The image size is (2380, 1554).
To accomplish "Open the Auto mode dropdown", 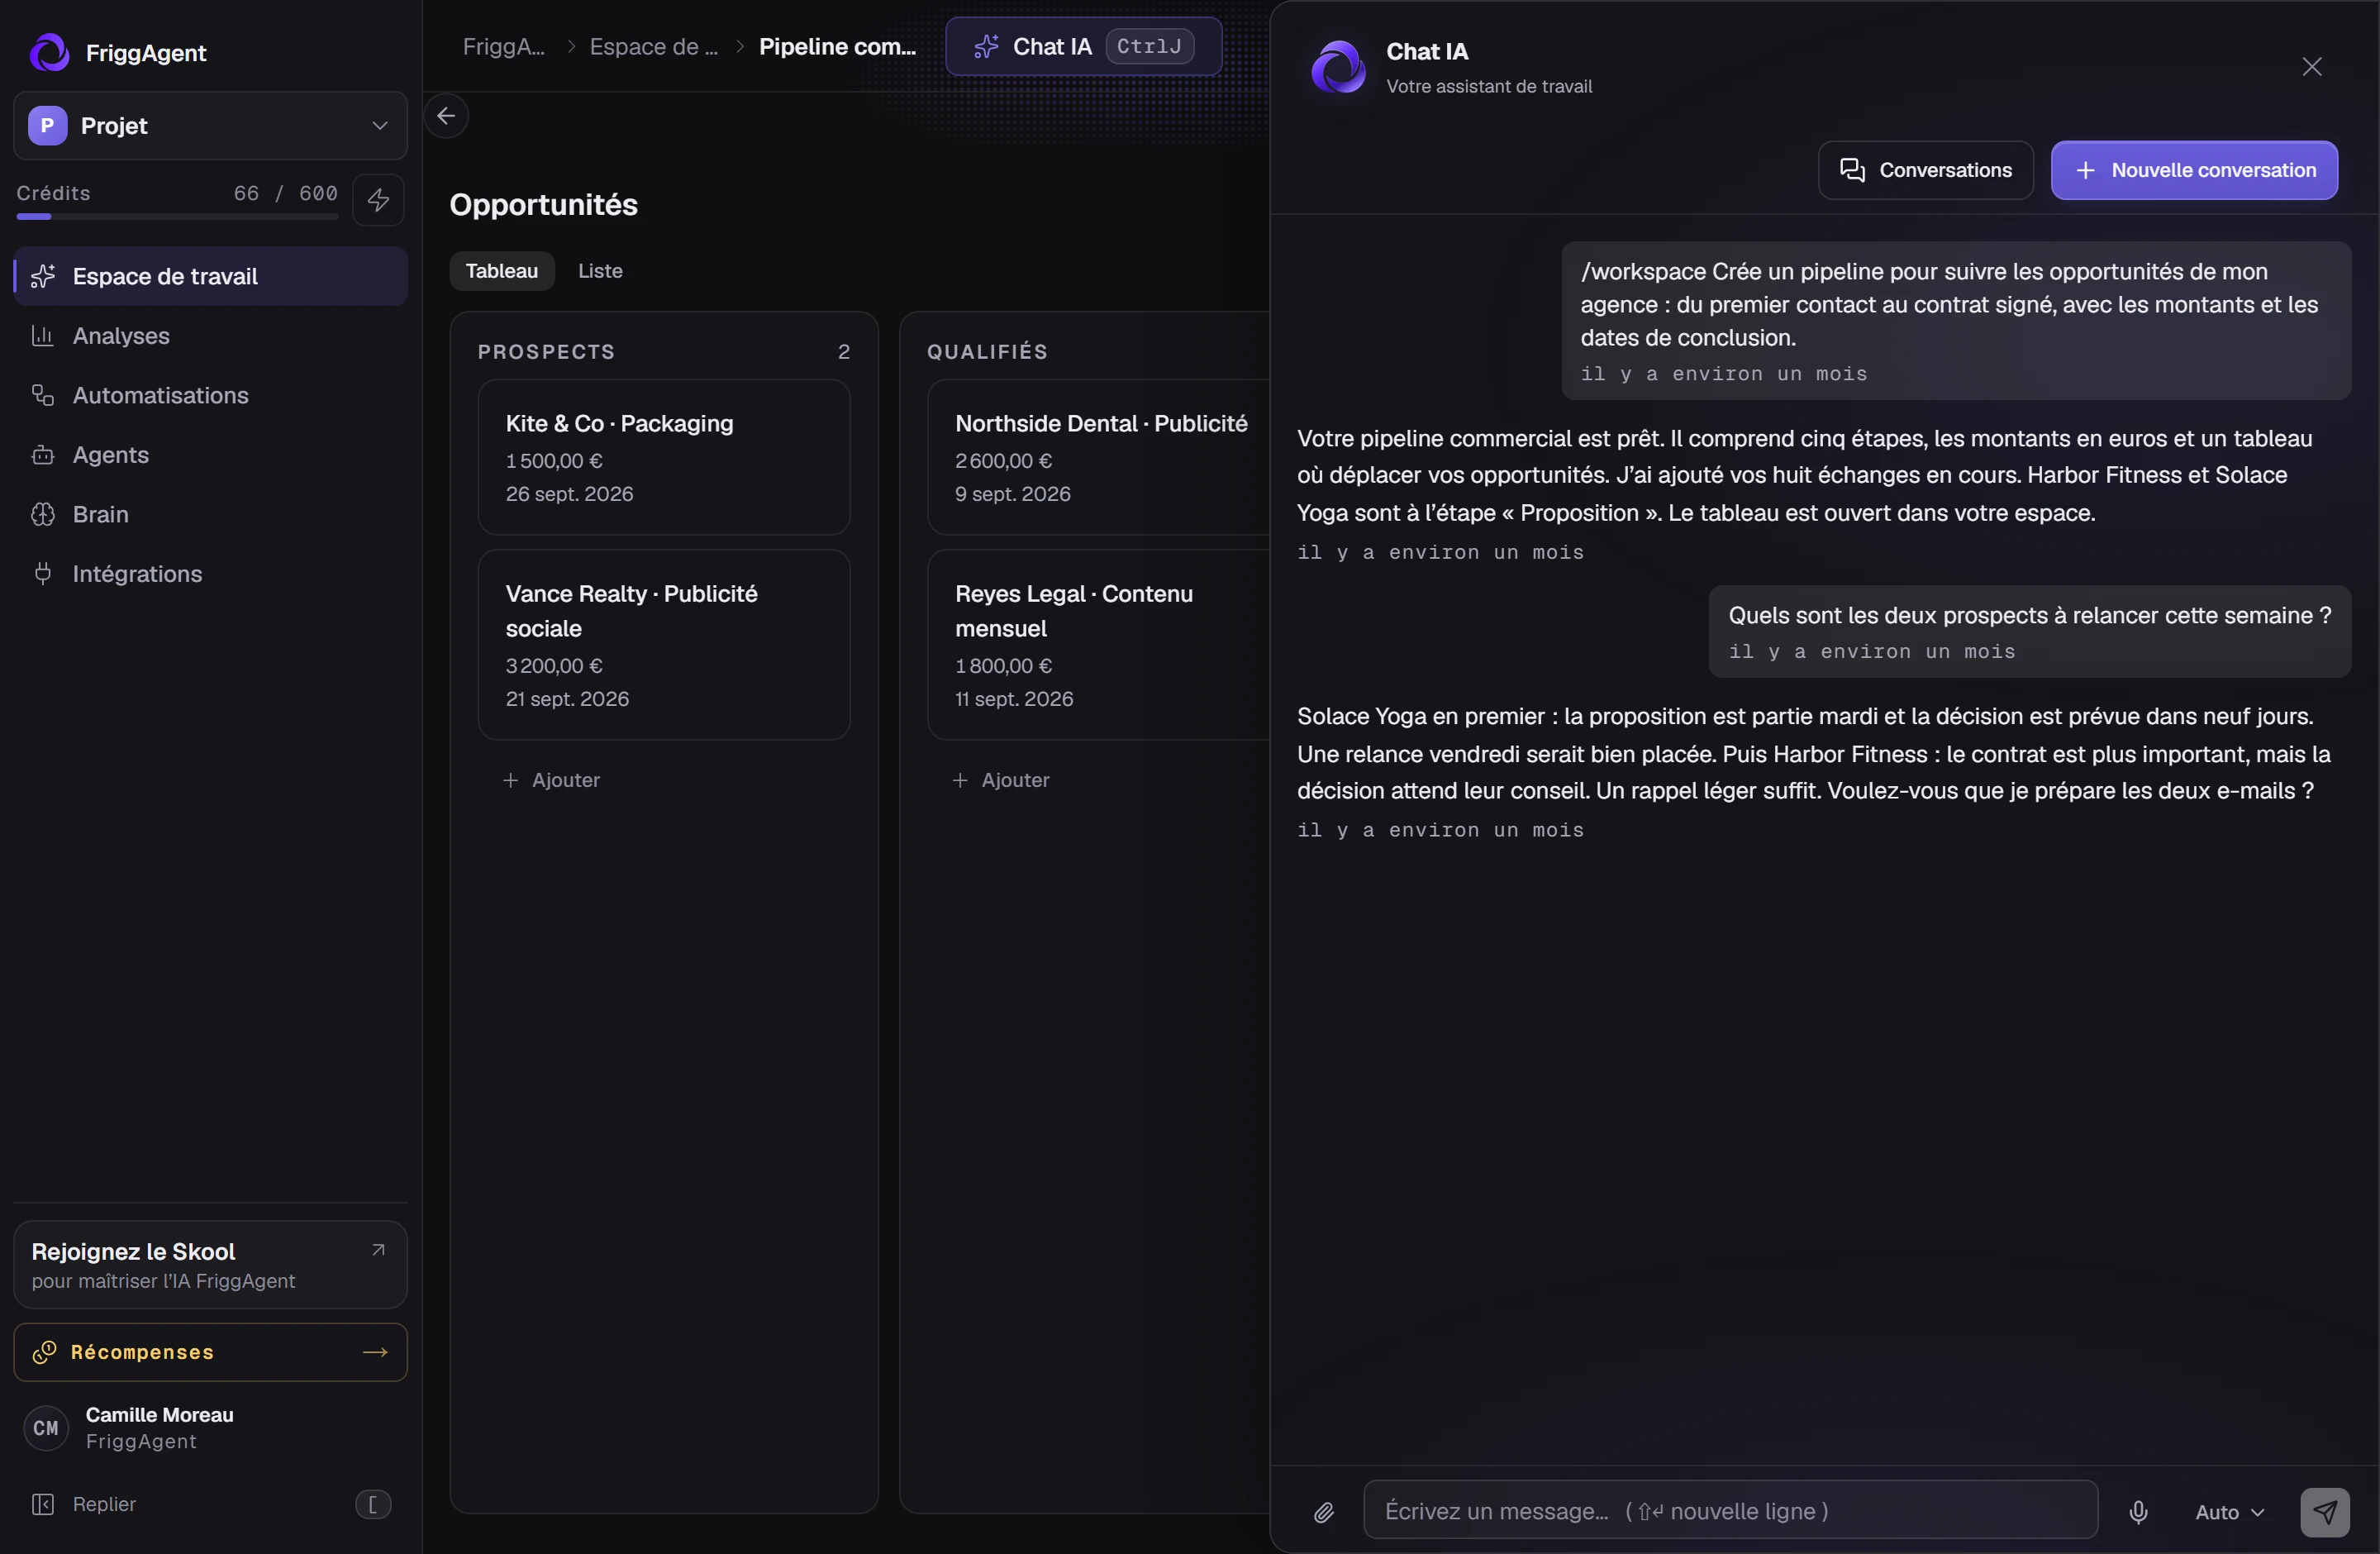I will pyautogui.click(x=2229, y=1512).
